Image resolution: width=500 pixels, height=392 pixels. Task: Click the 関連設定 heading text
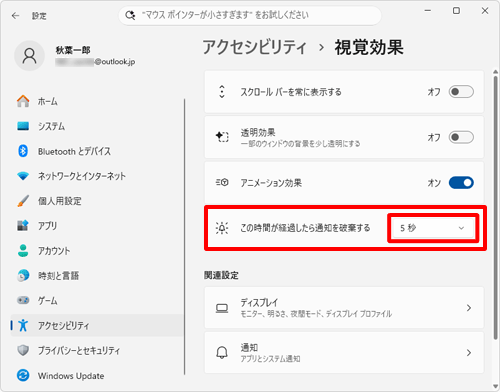(221, 275)
